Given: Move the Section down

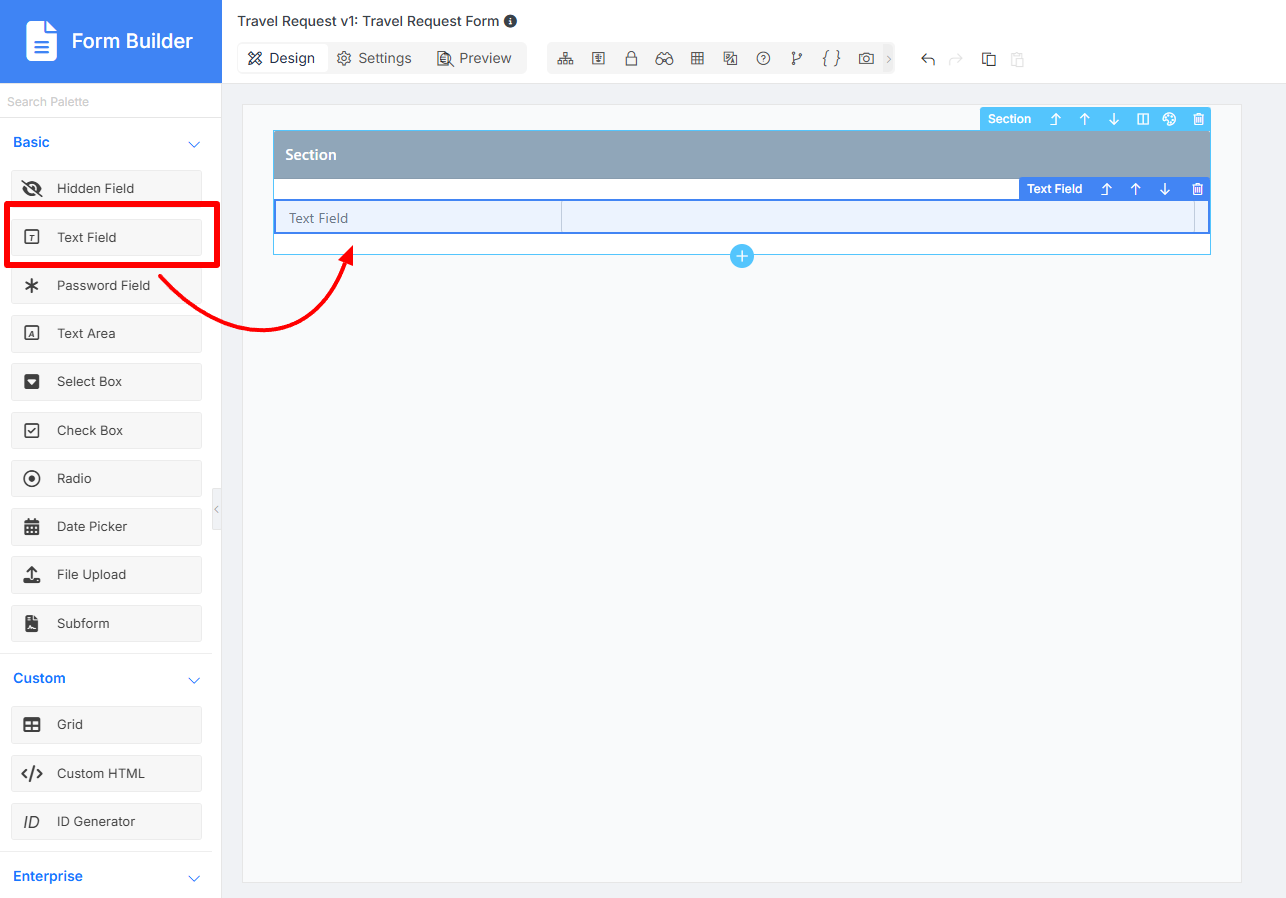Looking at the screenshot, I should [x=1113, y=119].
